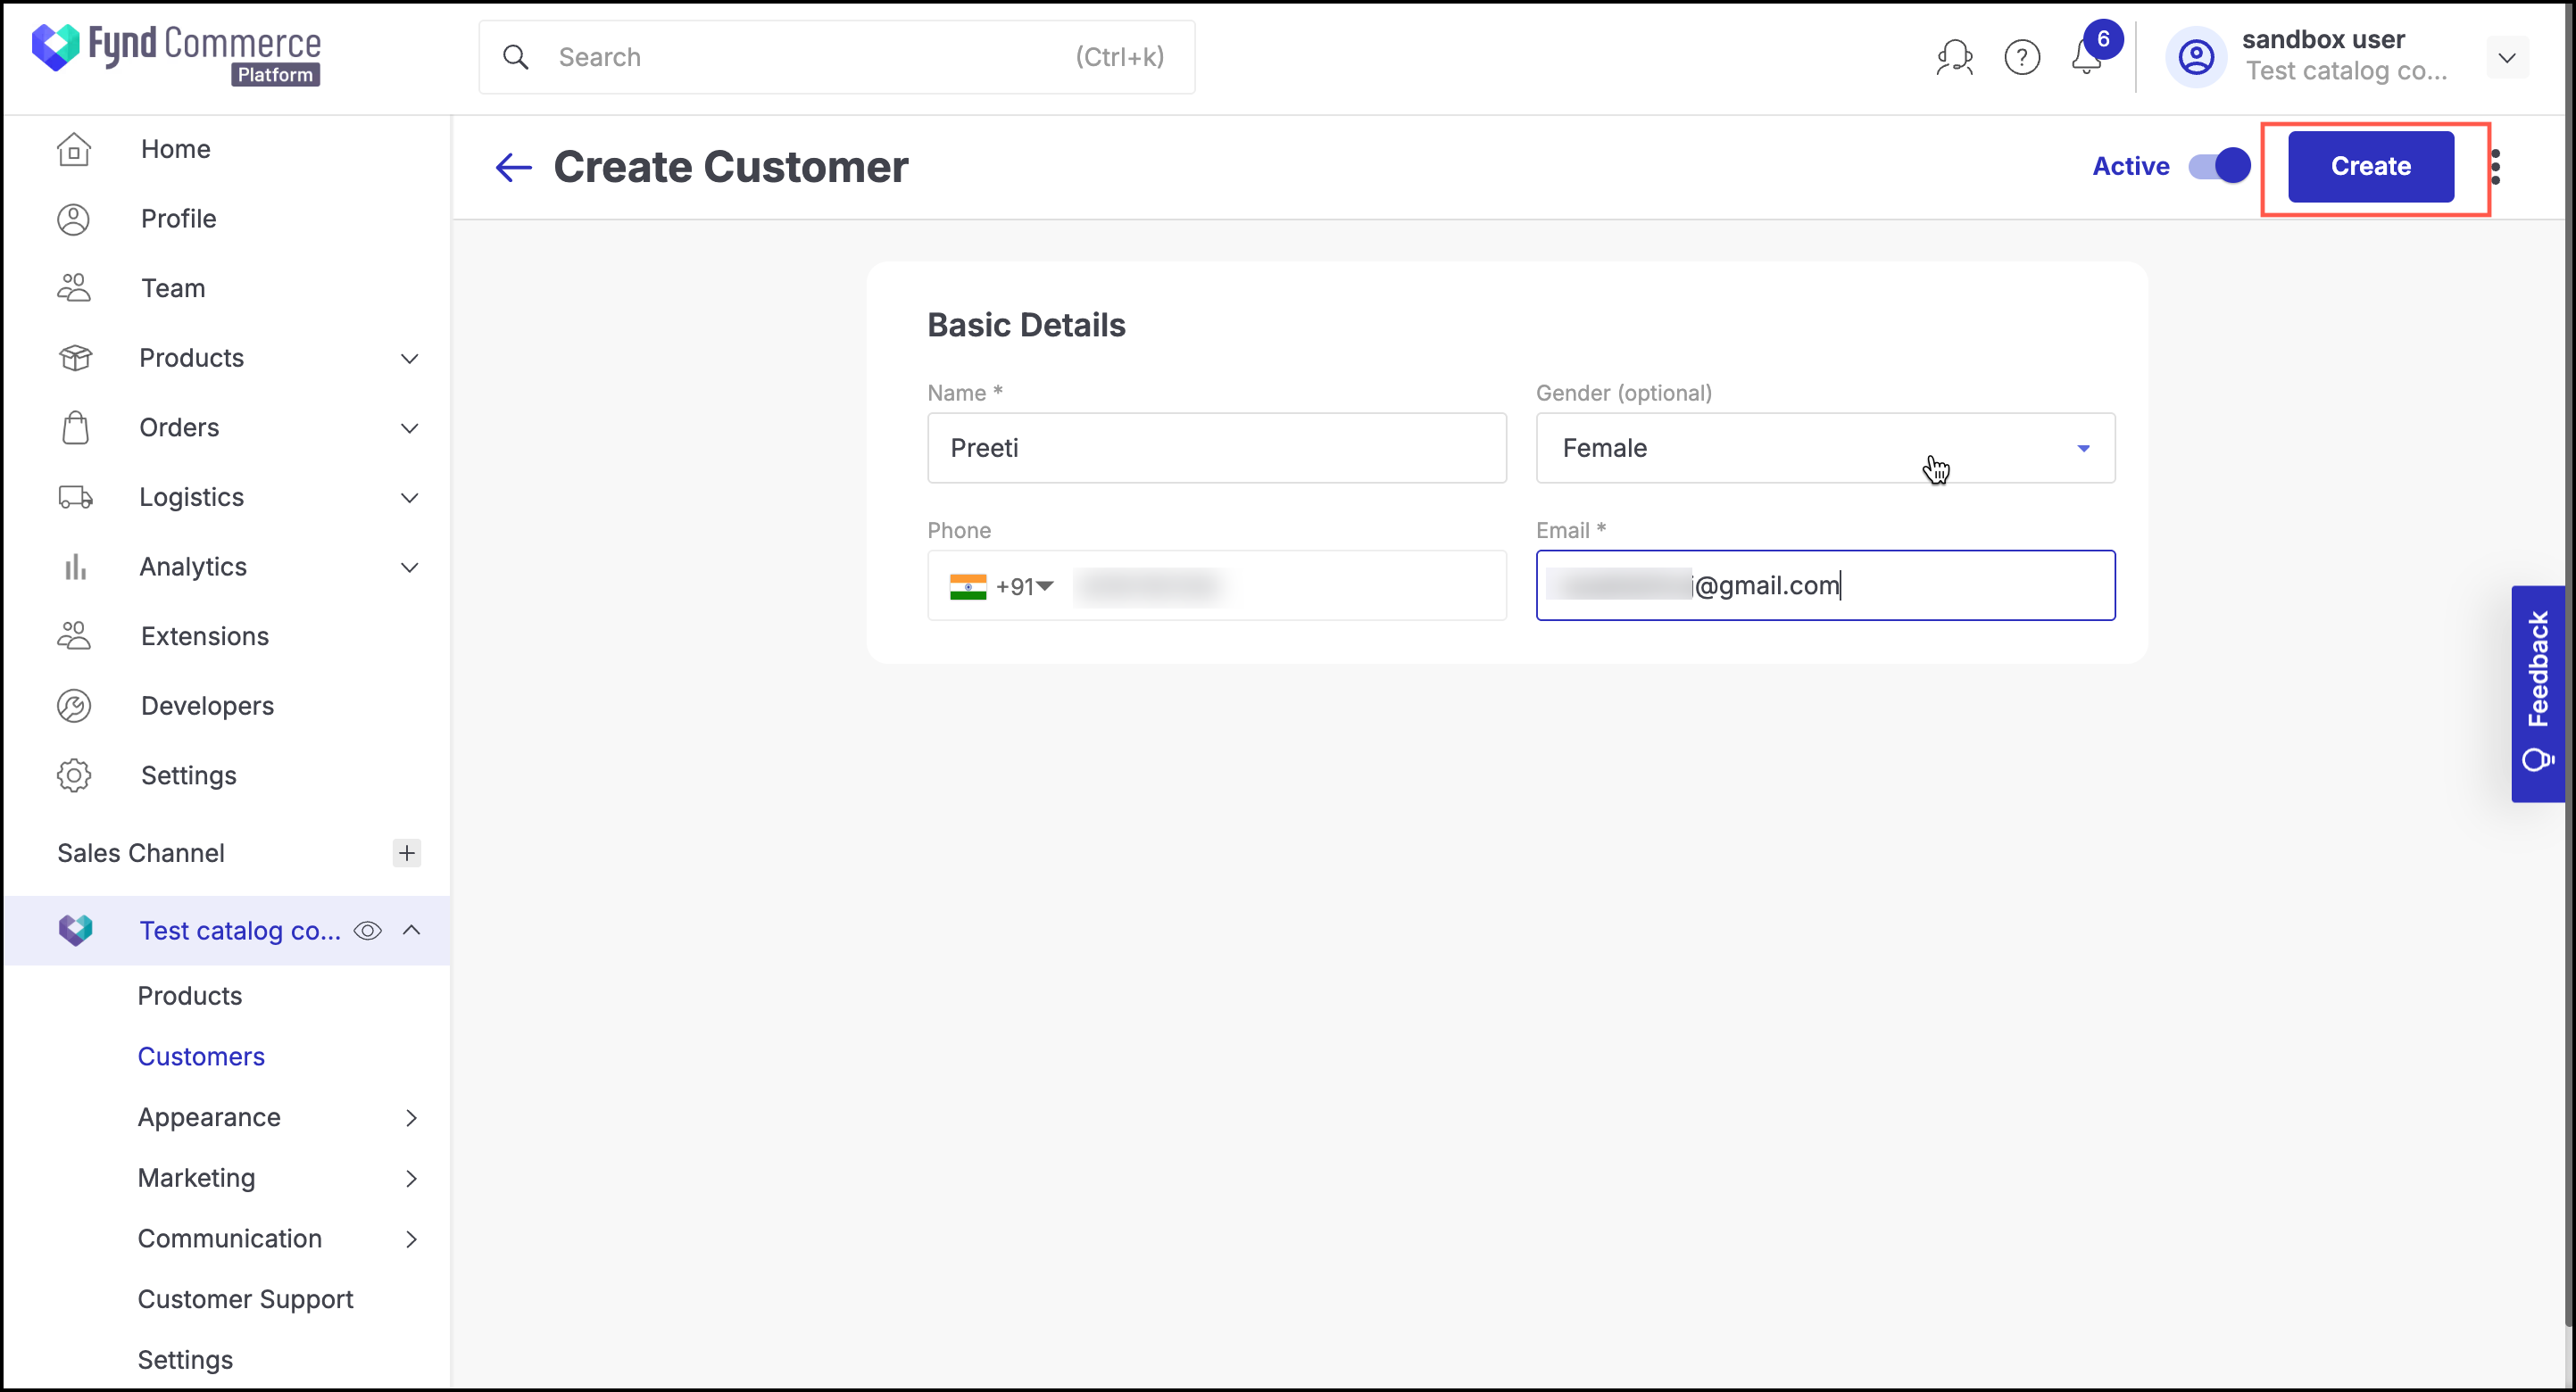Click the Extensions icon in sidebar

click(74, 636)
